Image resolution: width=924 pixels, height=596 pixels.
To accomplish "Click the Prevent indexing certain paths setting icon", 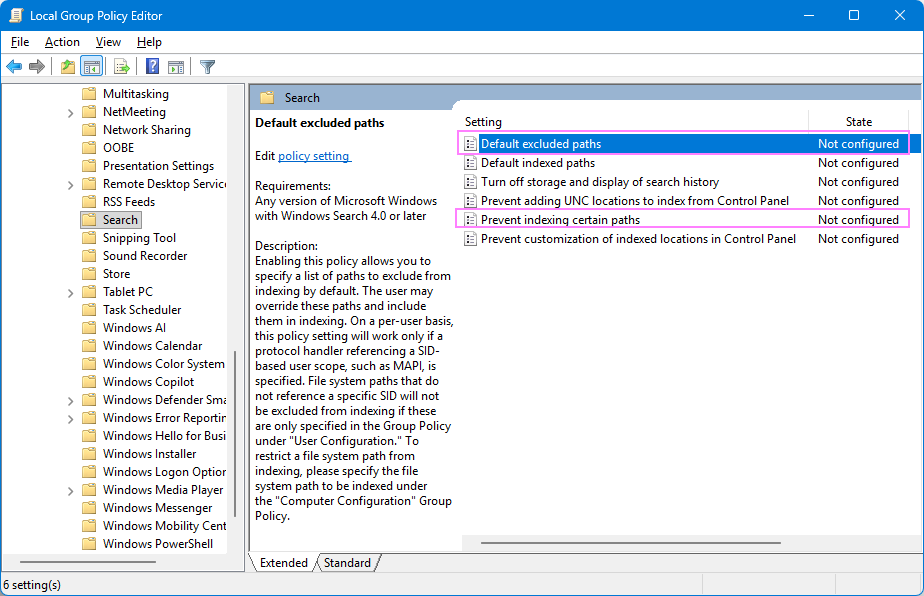I will pos(470,219).
